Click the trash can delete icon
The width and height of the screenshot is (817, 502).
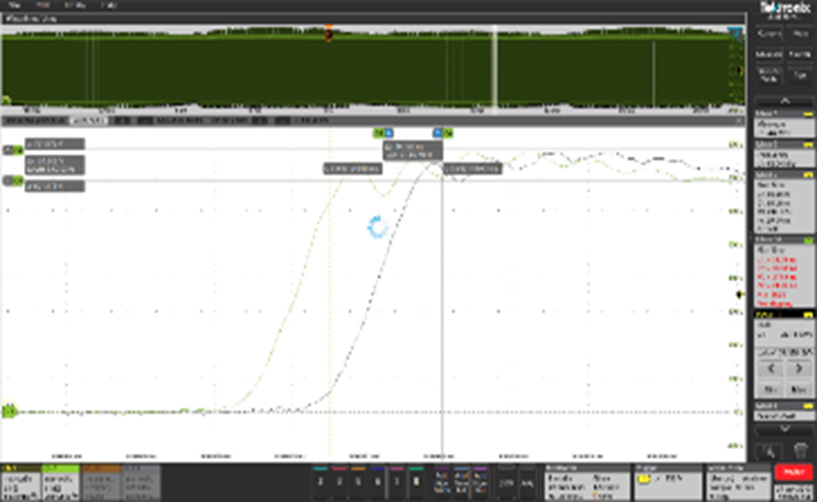(800, 453)
